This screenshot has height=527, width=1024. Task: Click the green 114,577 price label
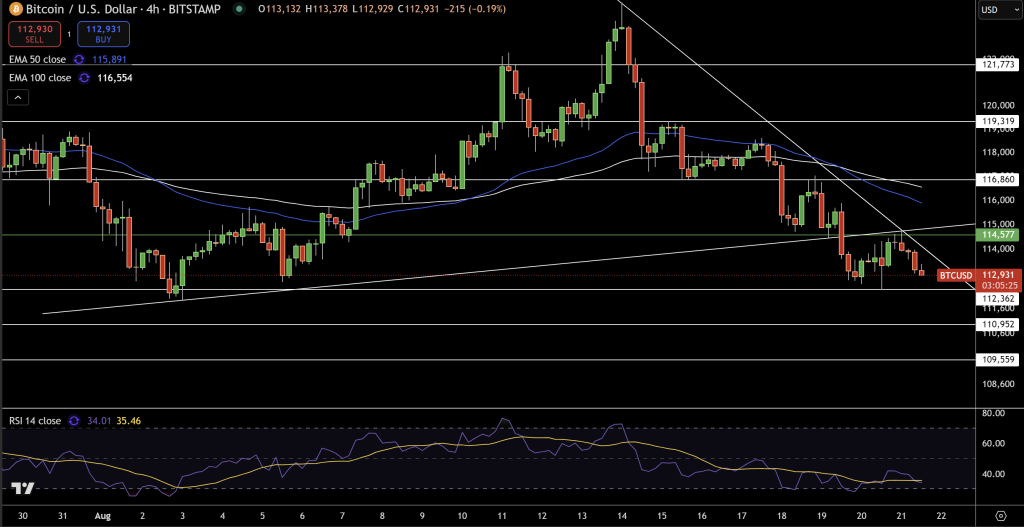(x=997, y=234)
